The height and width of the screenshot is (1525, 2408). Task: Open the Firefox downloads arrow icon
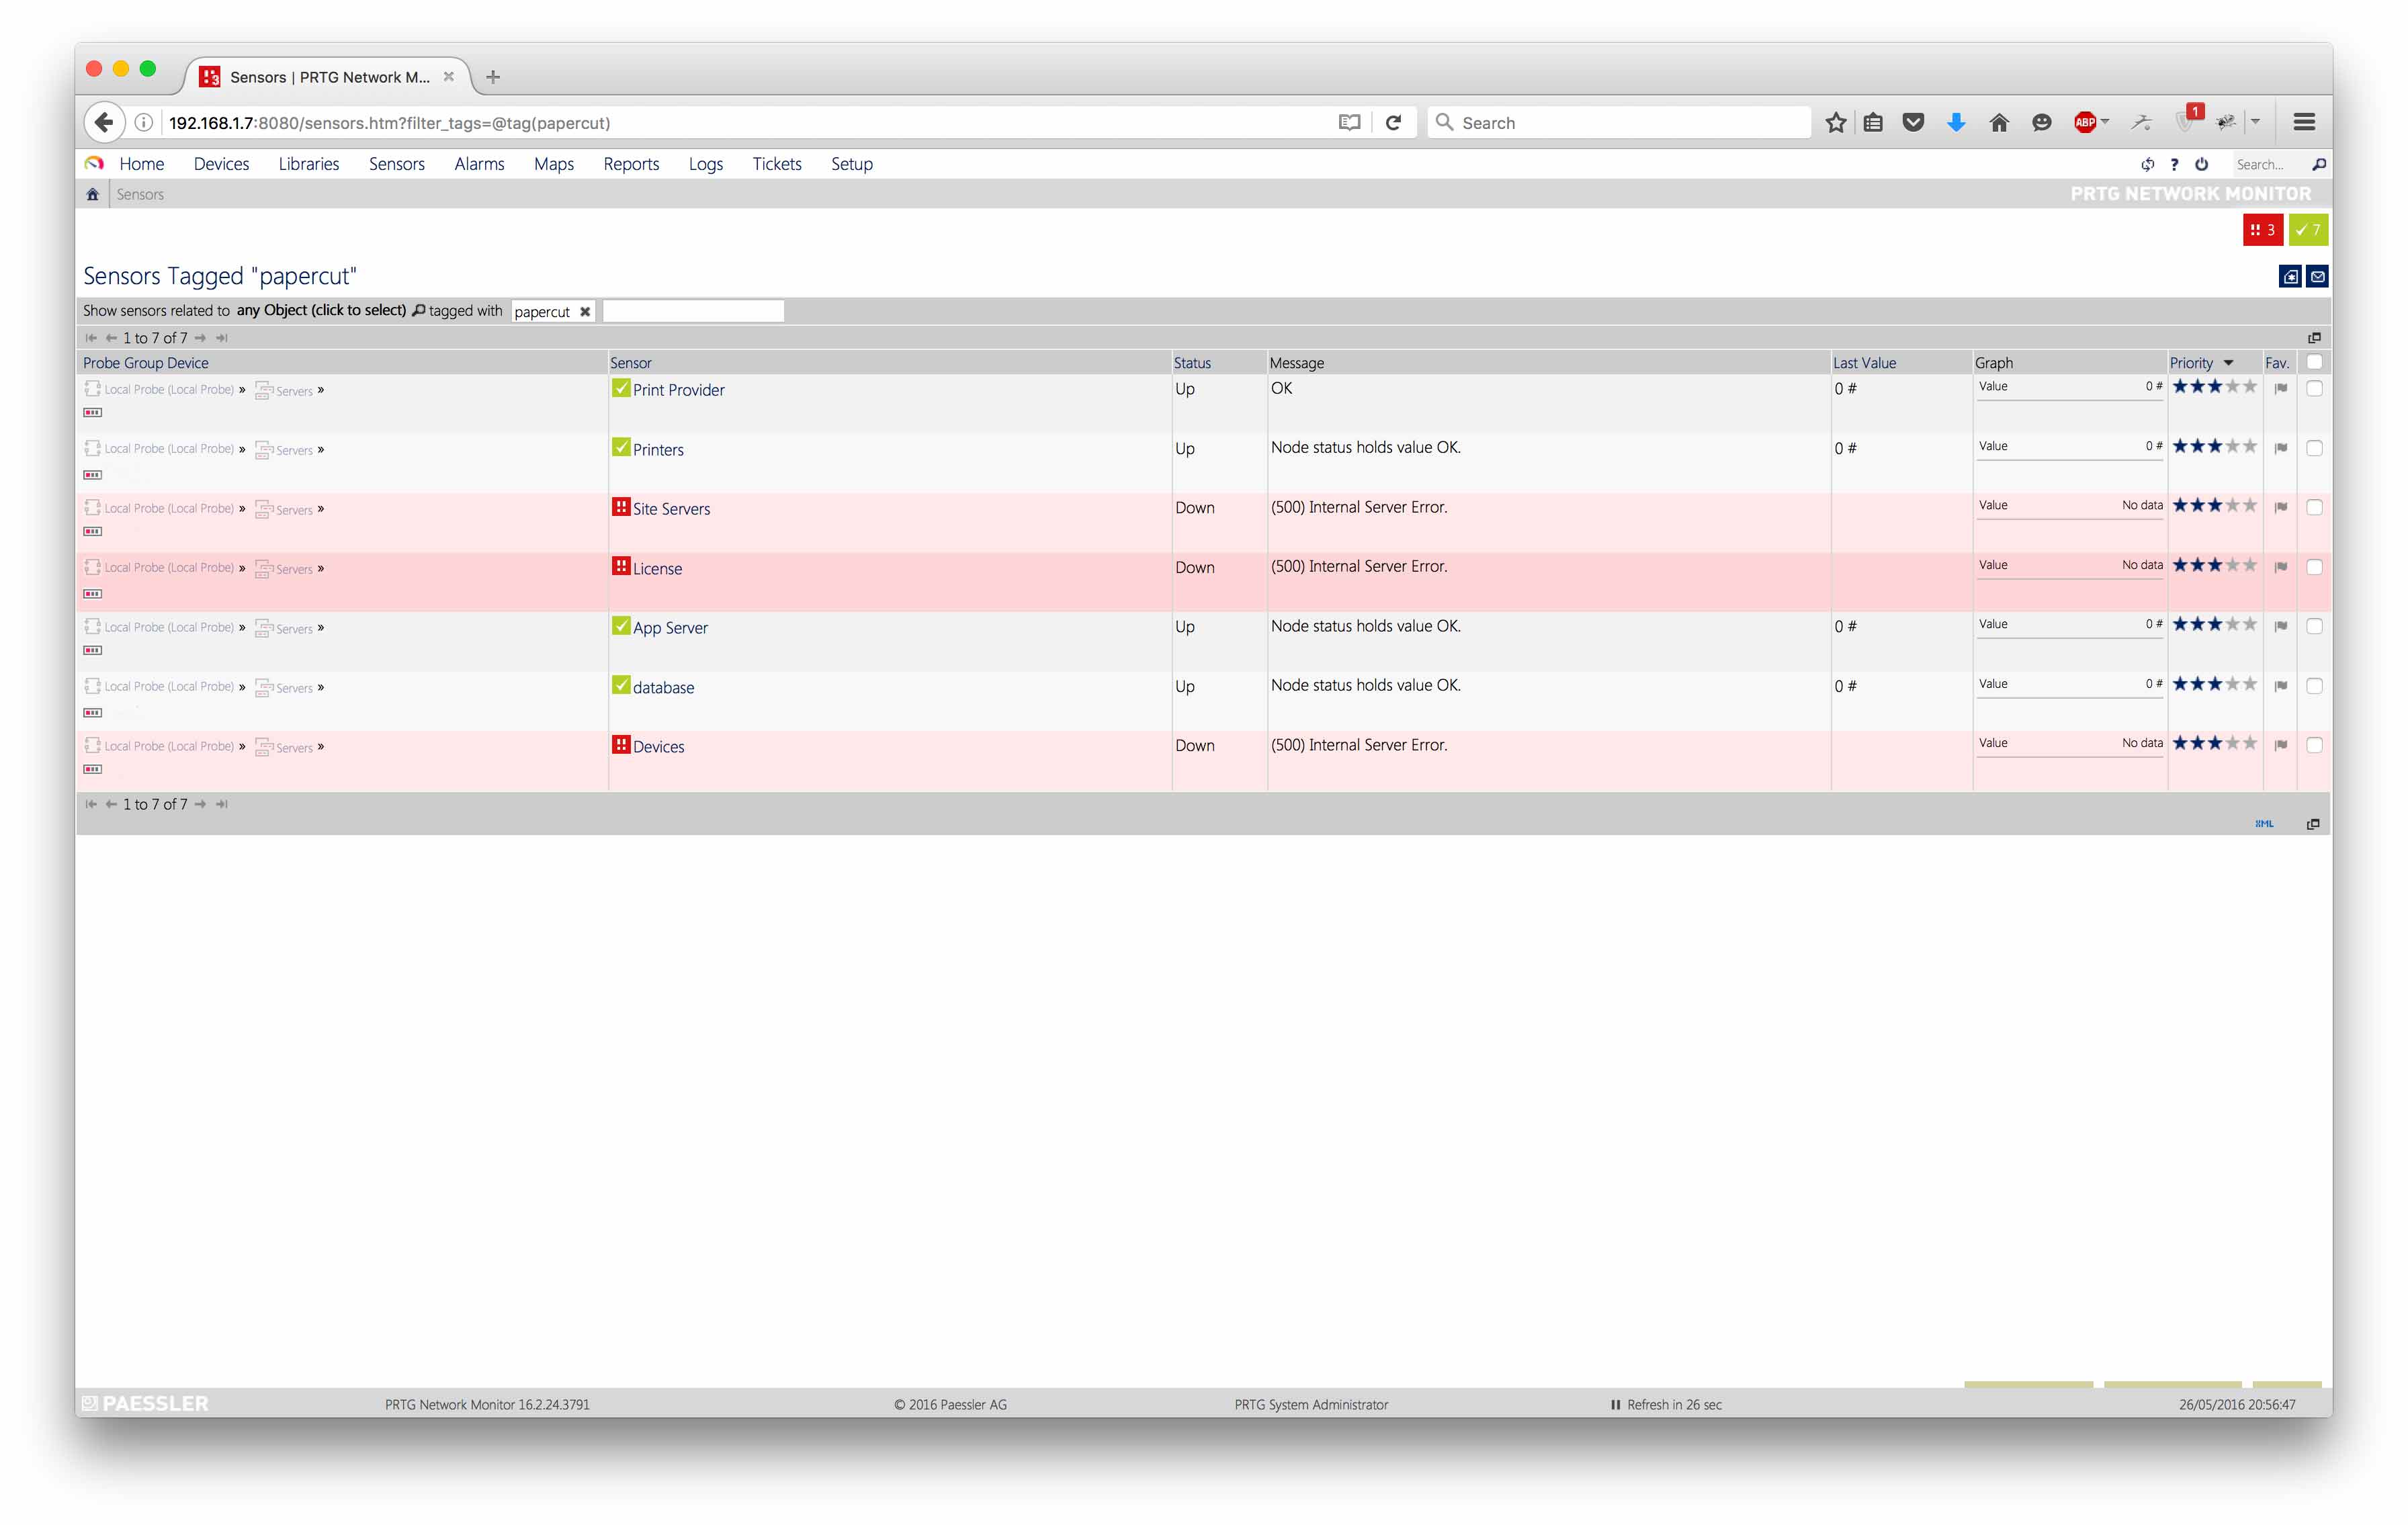(x=1956, y=122)
